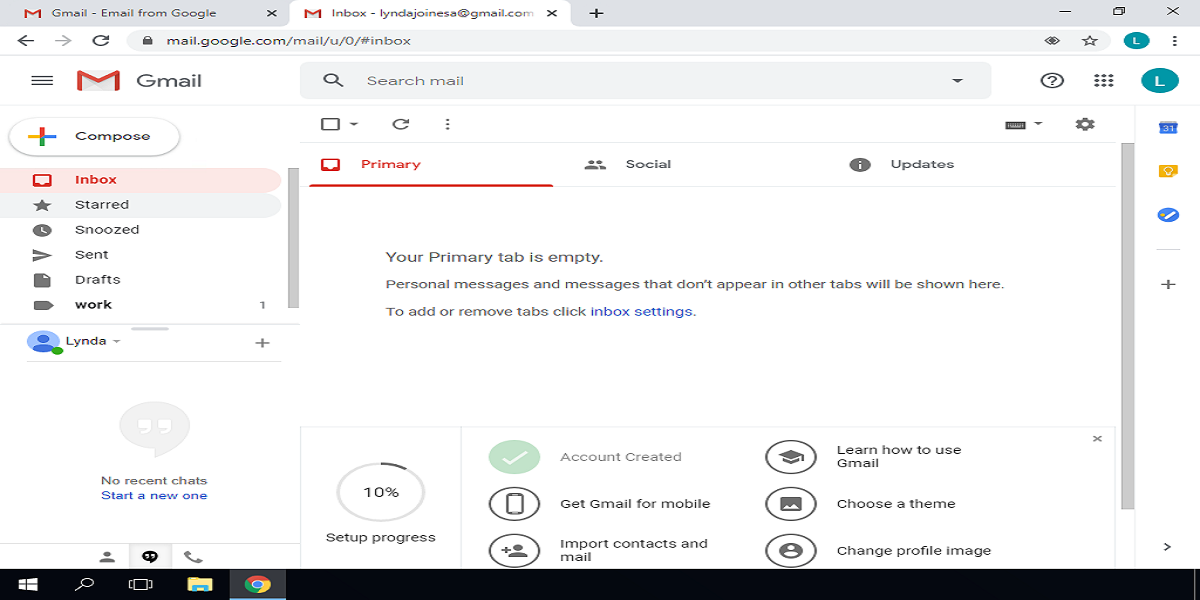Viewport: 1200px width, 600px height.
Task: Focus the Search mail field
Action: pos(645,81)
